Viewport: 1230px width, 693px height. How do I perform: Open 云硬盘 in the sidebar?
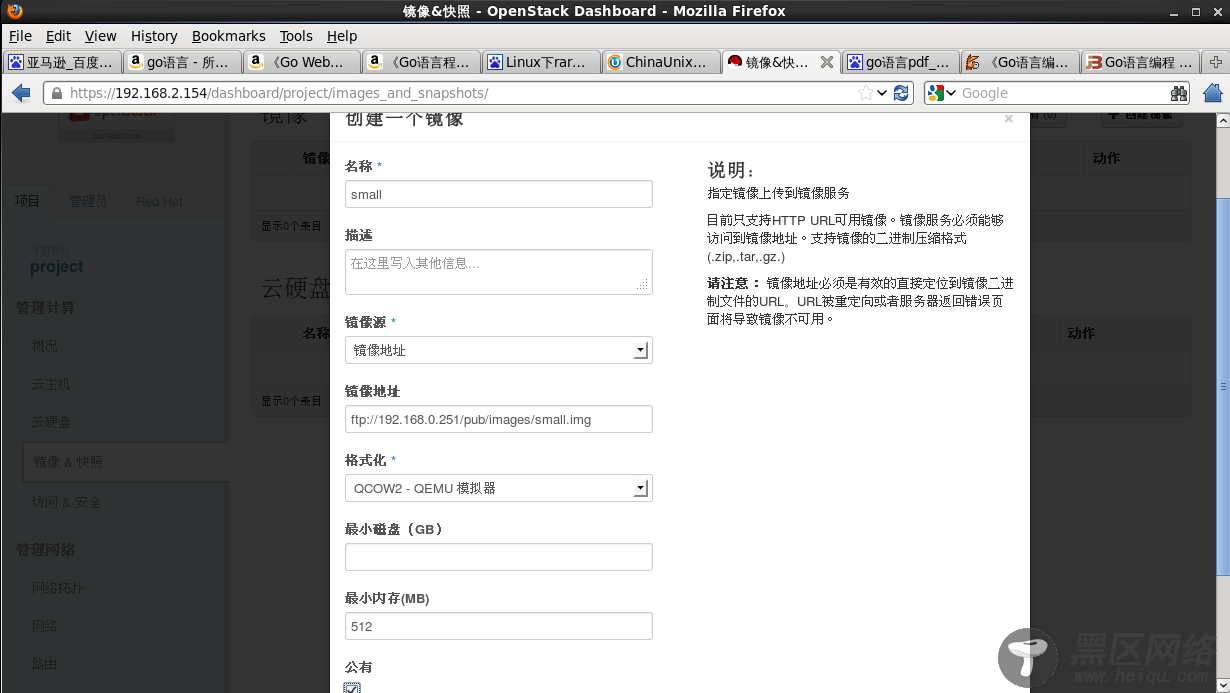click(51, 422)
